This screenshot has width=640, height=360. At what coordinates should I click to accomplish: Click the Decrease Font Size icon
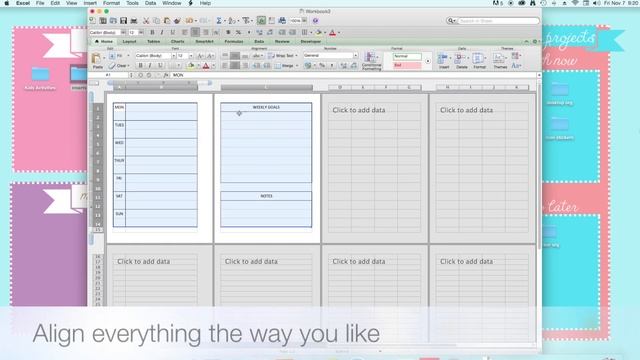pyautogui.click(x=210, y=56)
